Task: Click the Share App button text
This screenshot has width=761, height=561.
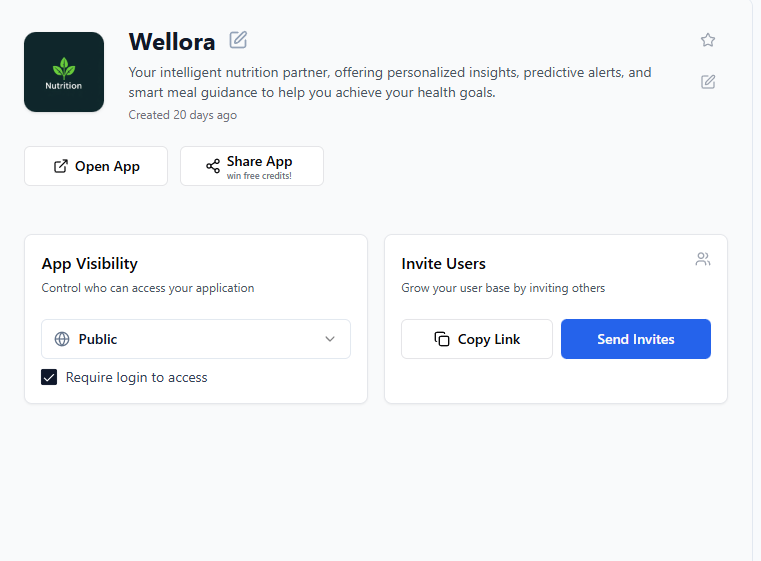Action: pos(259,161)
